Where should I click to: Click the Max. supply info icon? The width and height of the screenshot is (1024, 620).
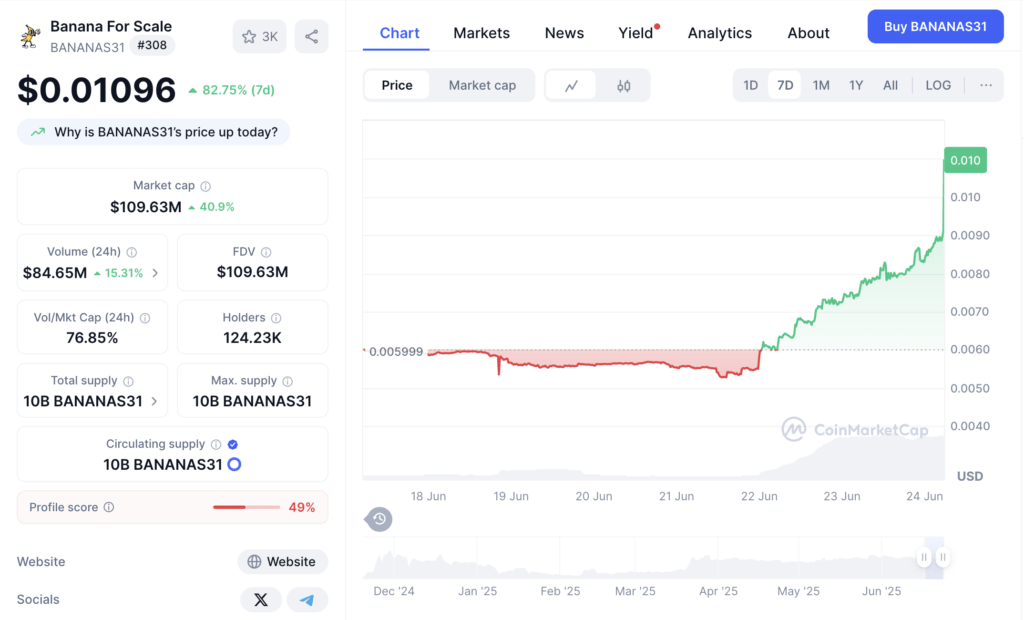click(x=288, y=382)
